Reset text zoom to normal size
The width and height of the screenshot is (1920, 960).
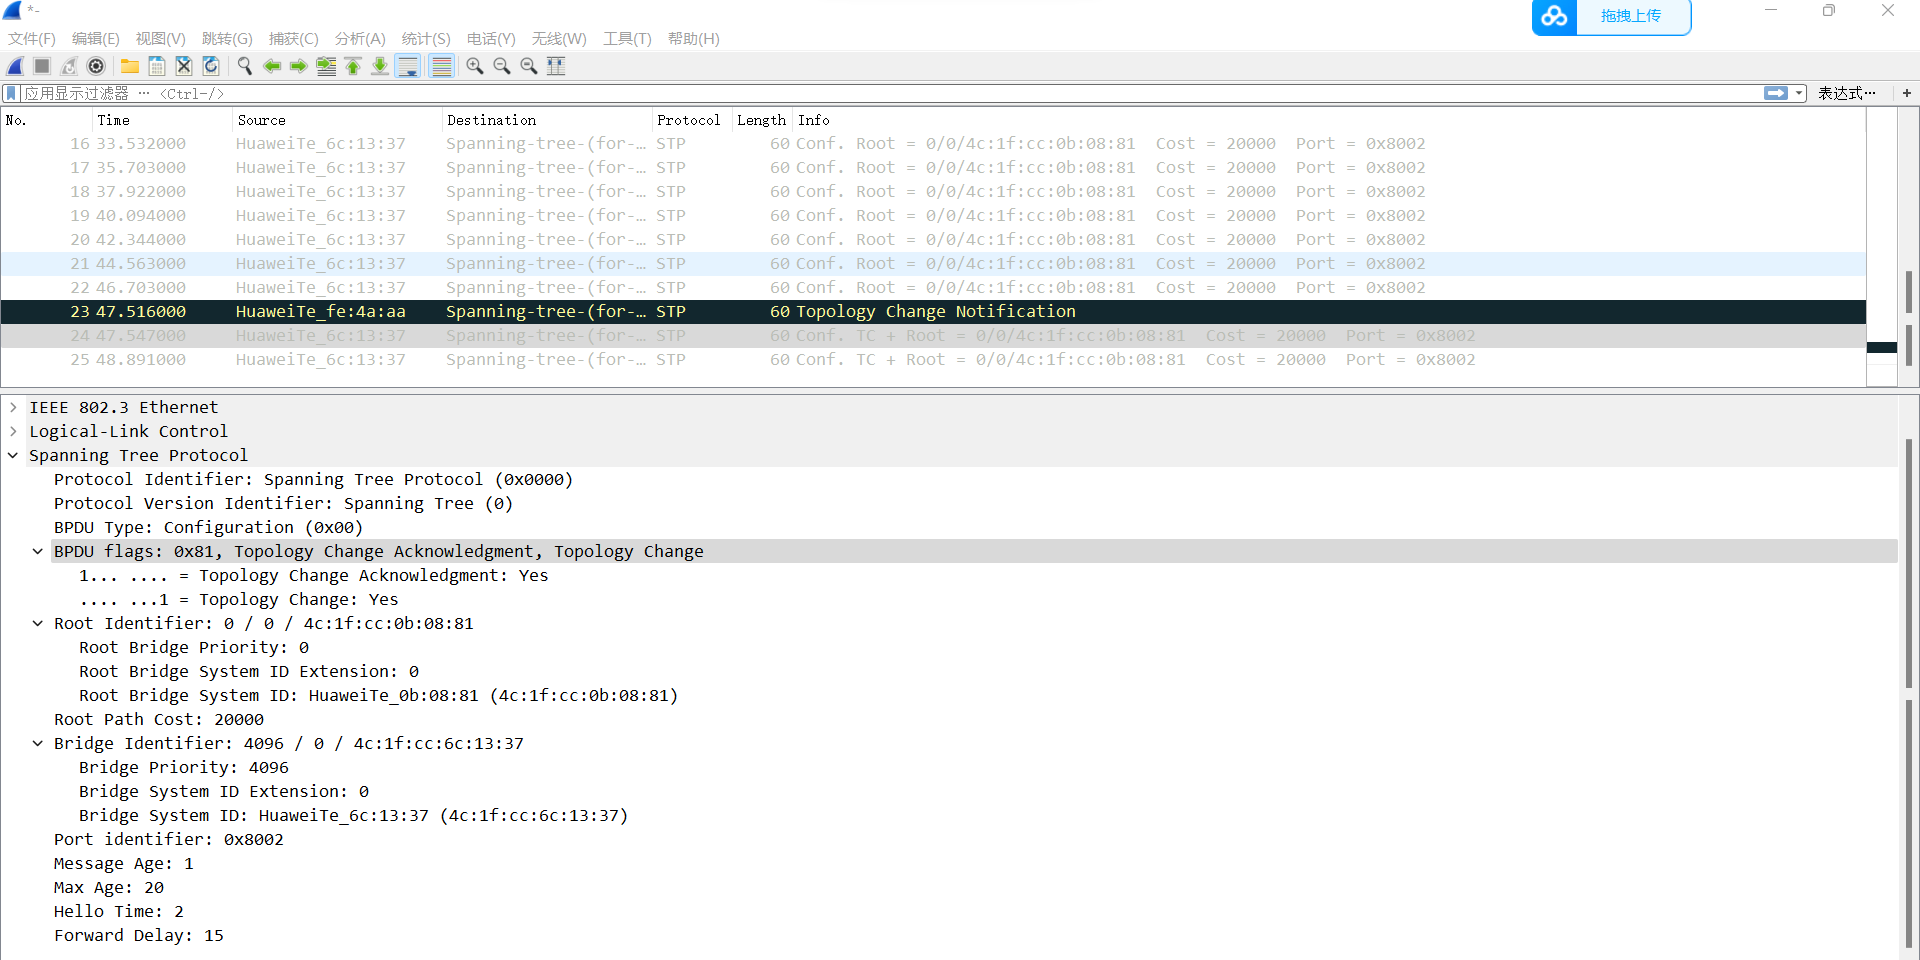[x=529, y=66]
